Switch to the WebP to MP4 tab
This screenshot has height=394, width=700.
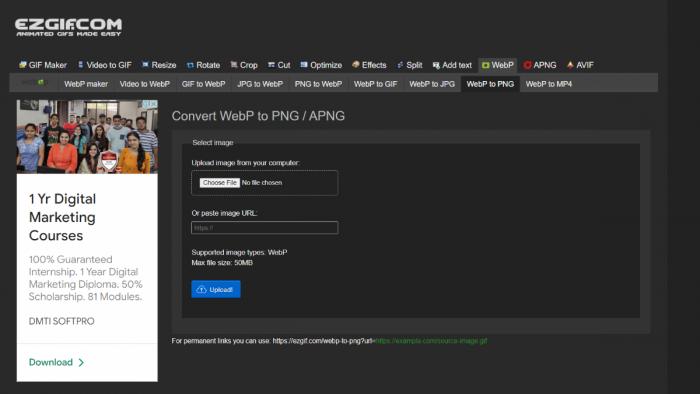[x=549, y=84]
